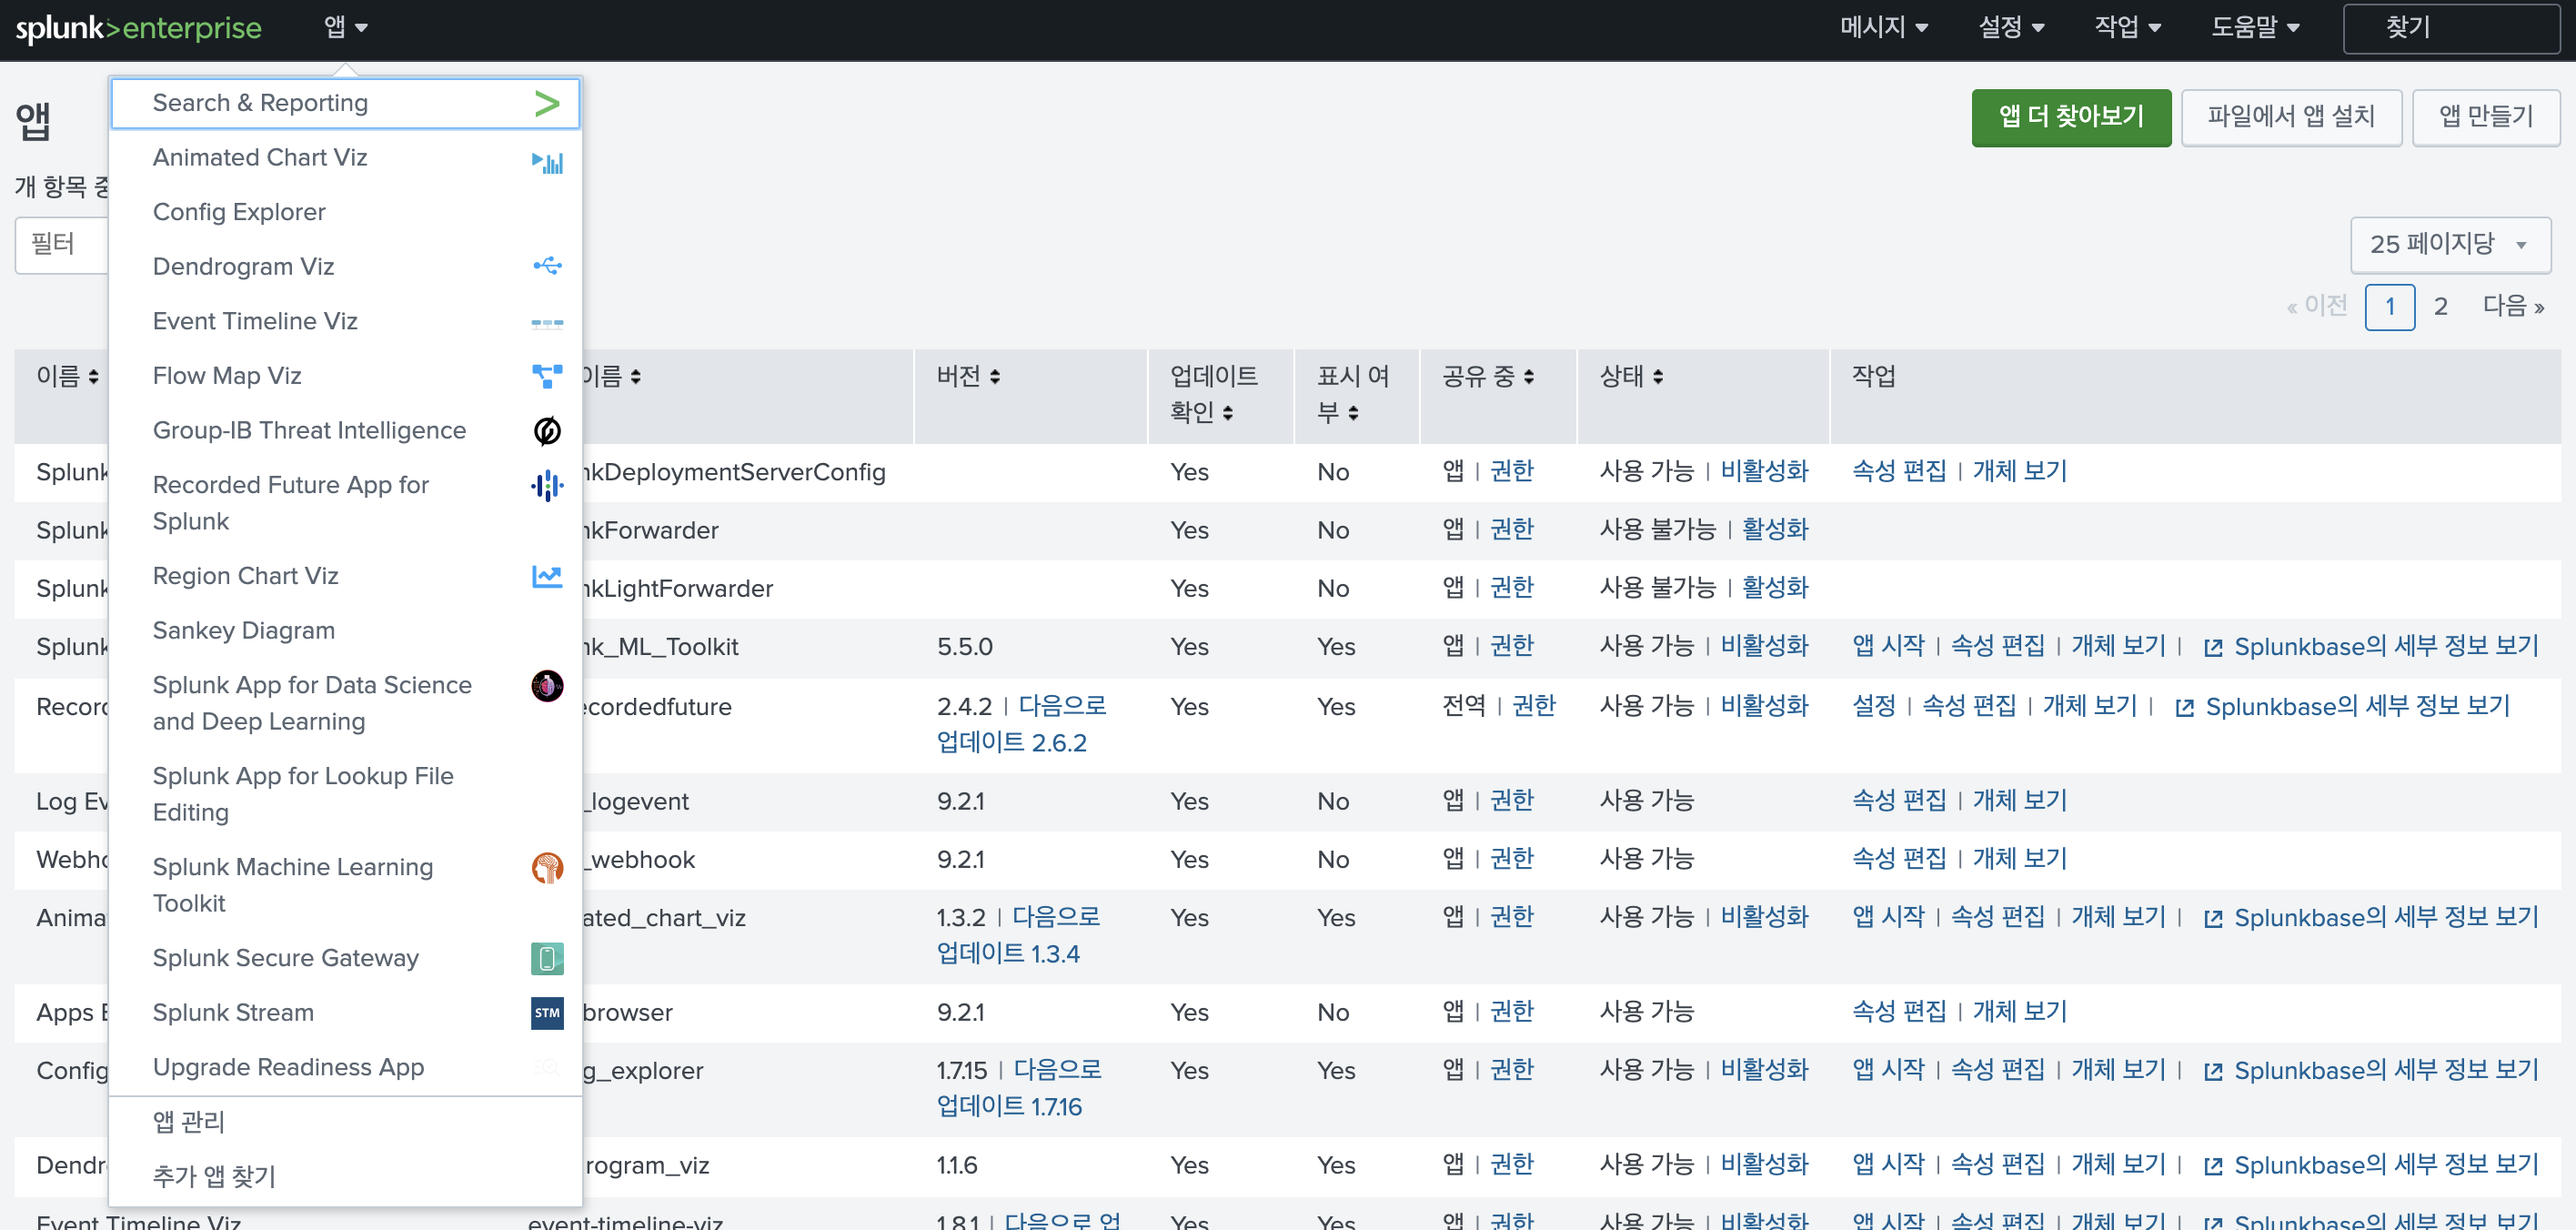Sort by the 공유 중 column header

(x=1487, y=376)
